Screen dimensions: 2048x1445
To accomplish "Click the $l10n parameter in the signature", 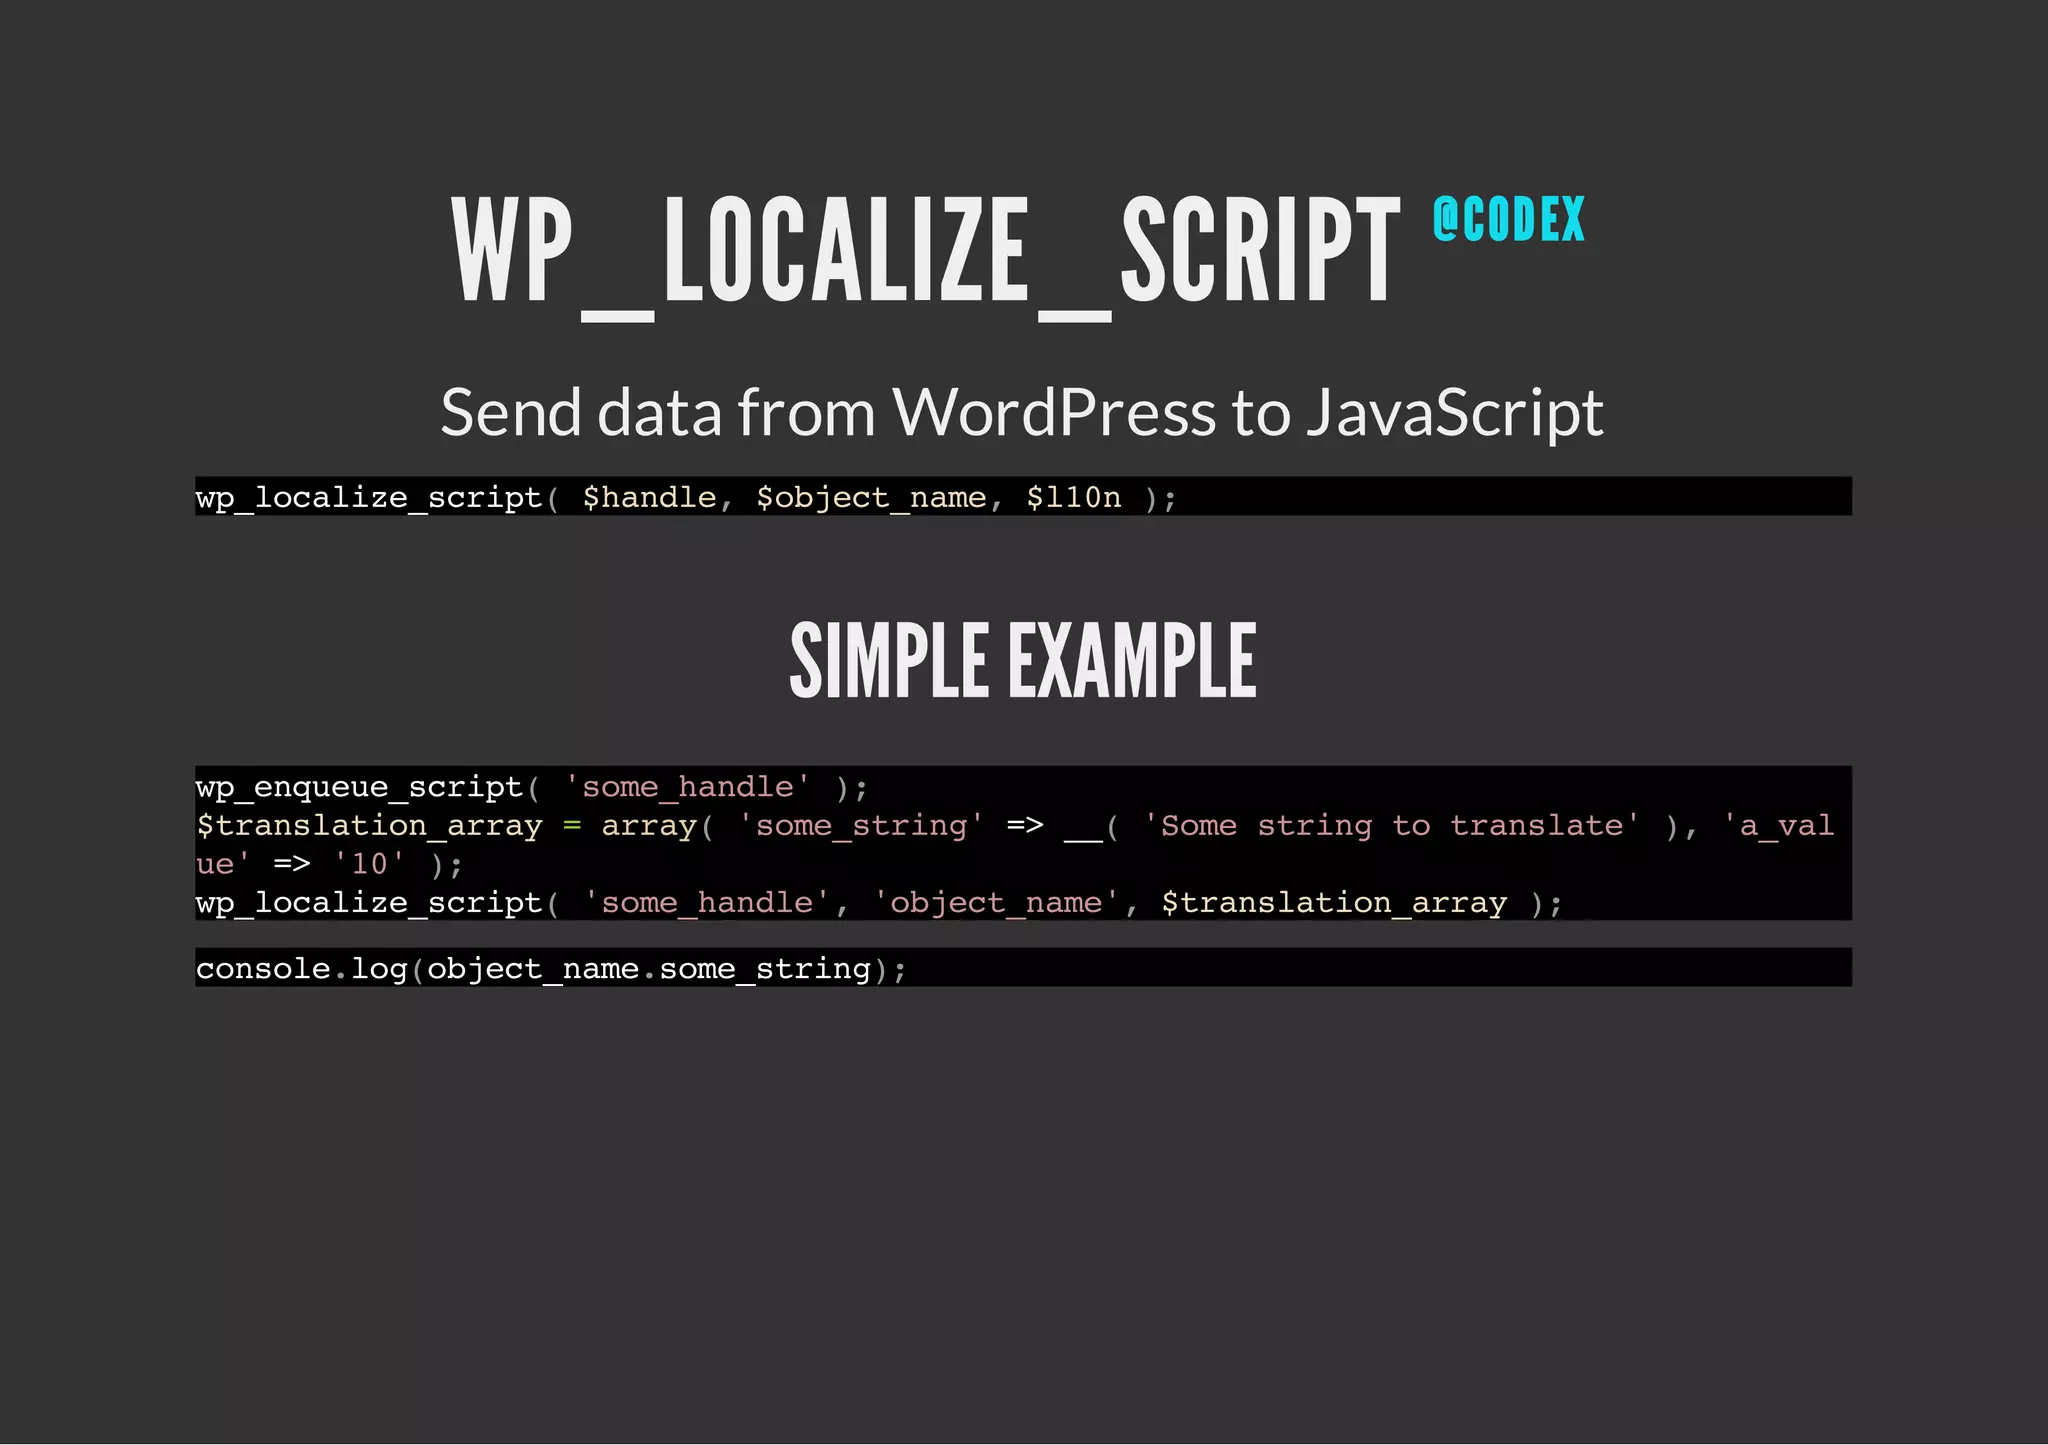I will click(x=1074, y=497).
